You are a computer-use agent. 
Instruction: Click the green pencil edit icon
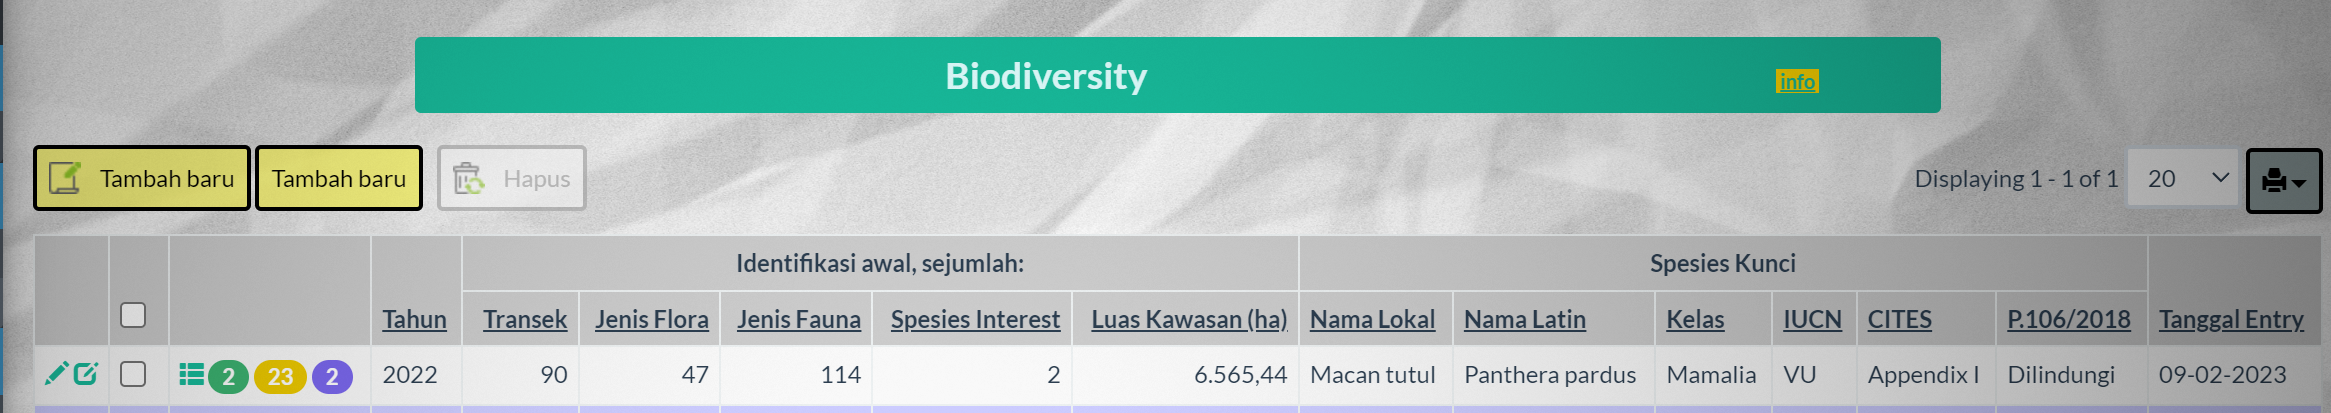(56, 374)
